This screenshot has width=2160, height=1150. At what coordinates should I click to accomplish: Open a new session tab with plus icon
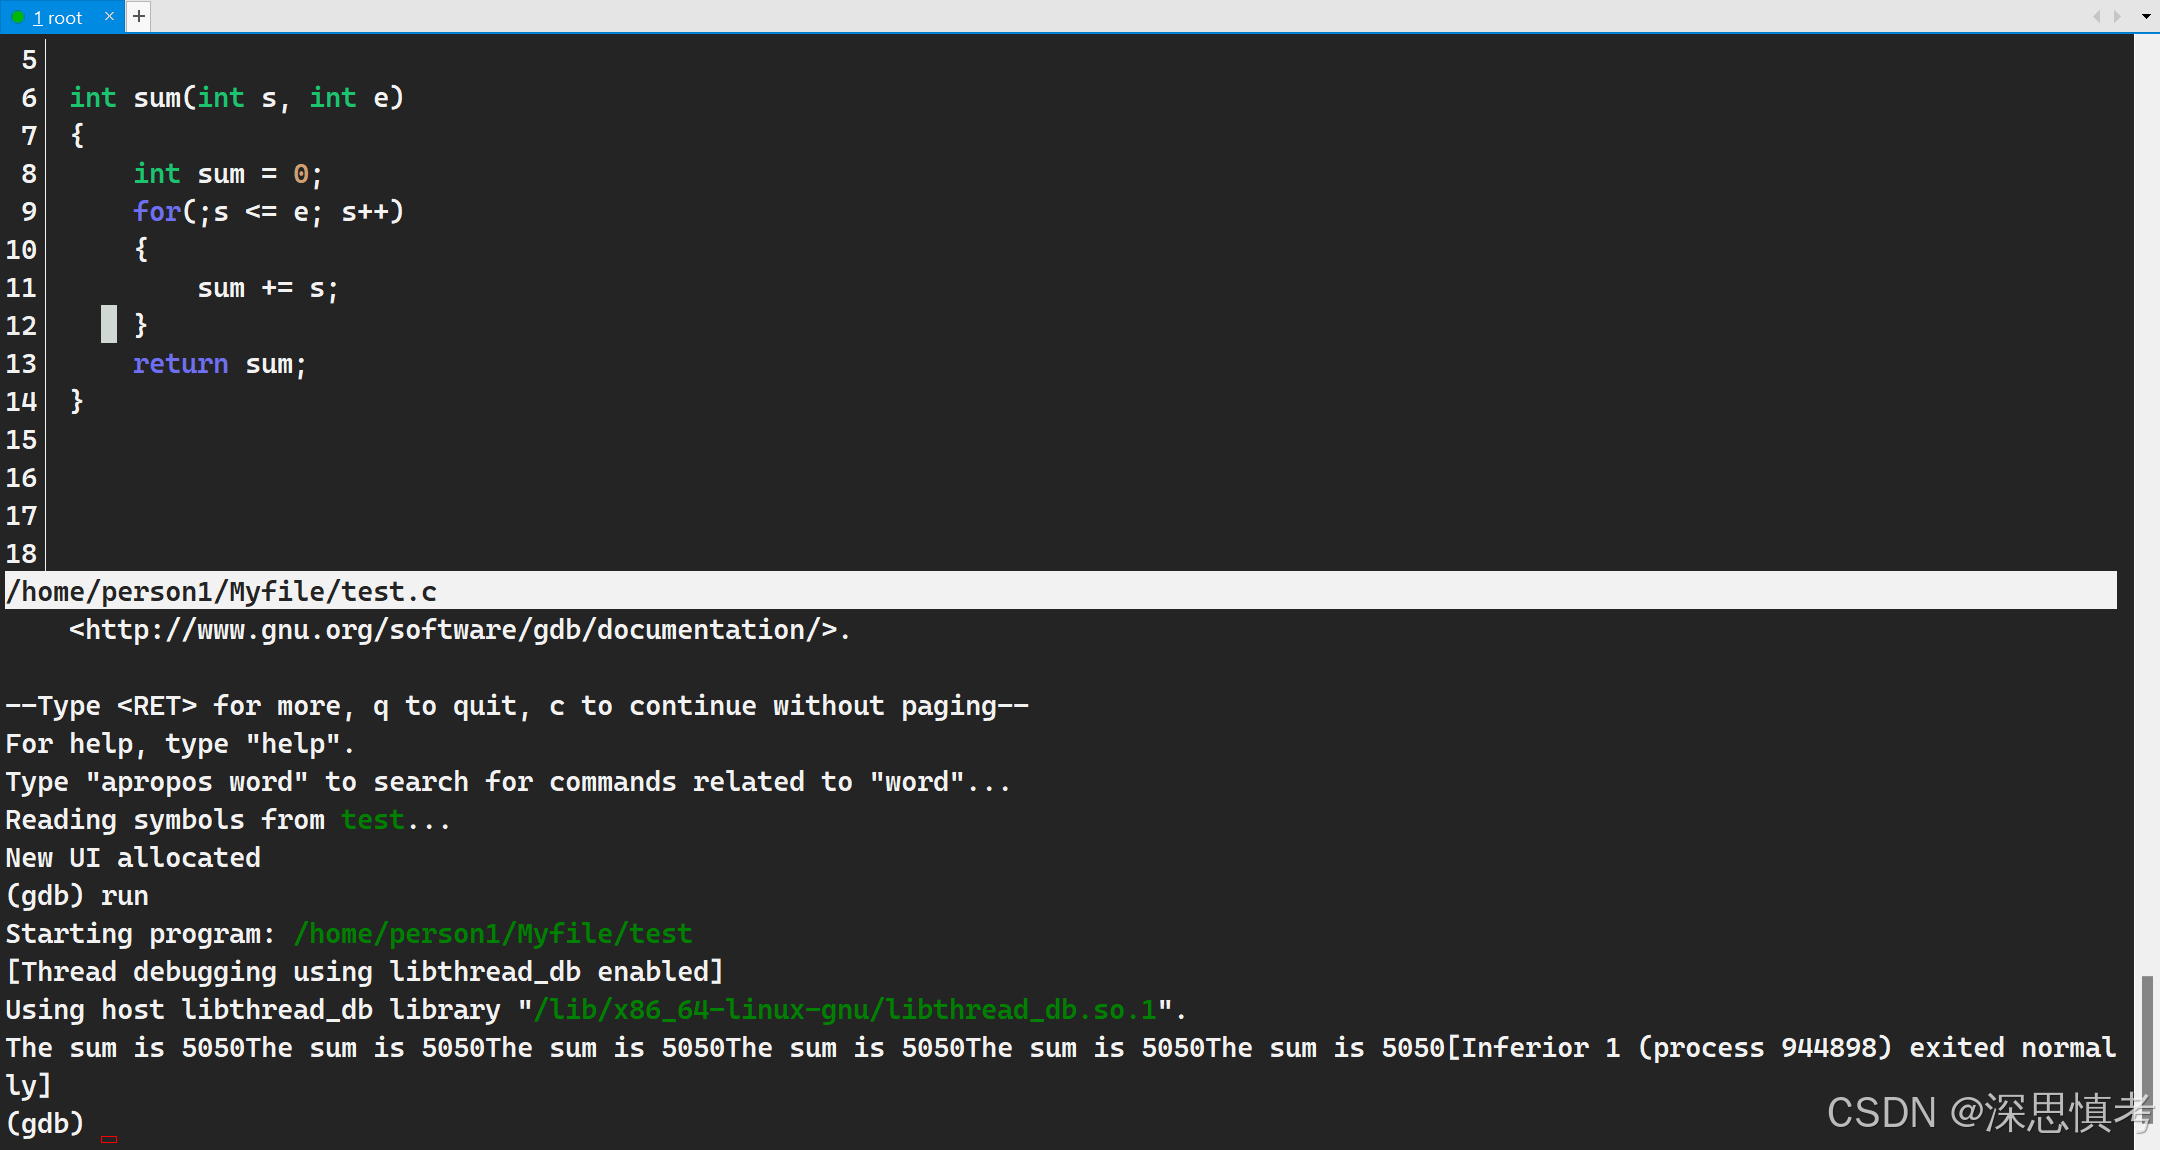tap(139, 16)
